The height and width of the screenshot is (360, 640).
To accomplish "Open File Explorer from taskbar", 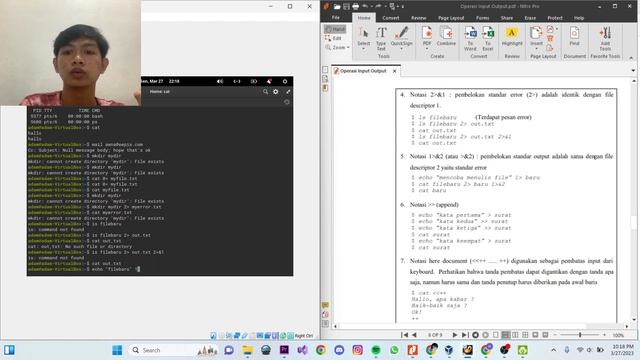I will pyautogui.click(x=247, y=350).
